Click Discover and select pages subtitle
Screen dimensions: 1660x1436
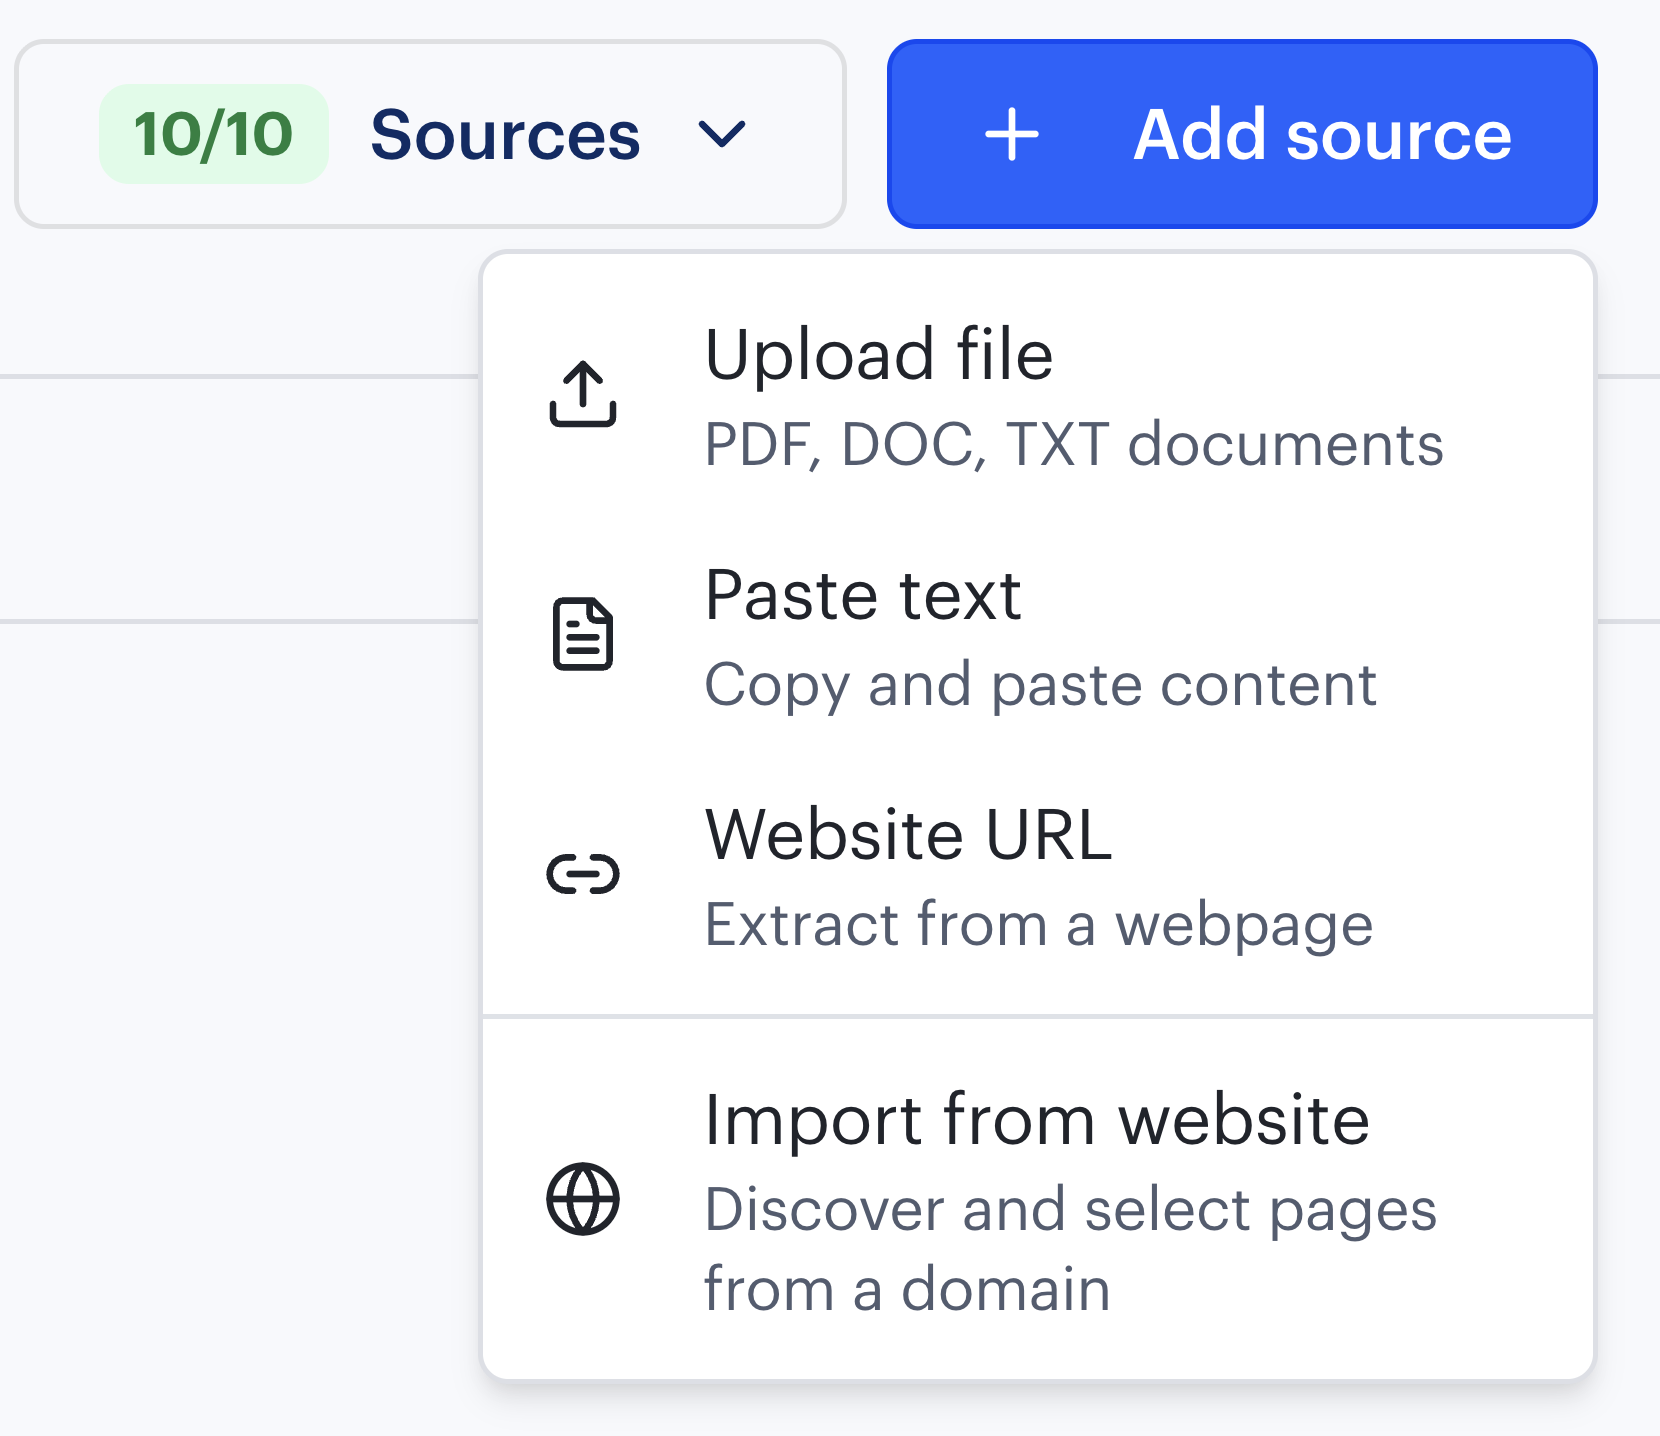[1070, 1211]
